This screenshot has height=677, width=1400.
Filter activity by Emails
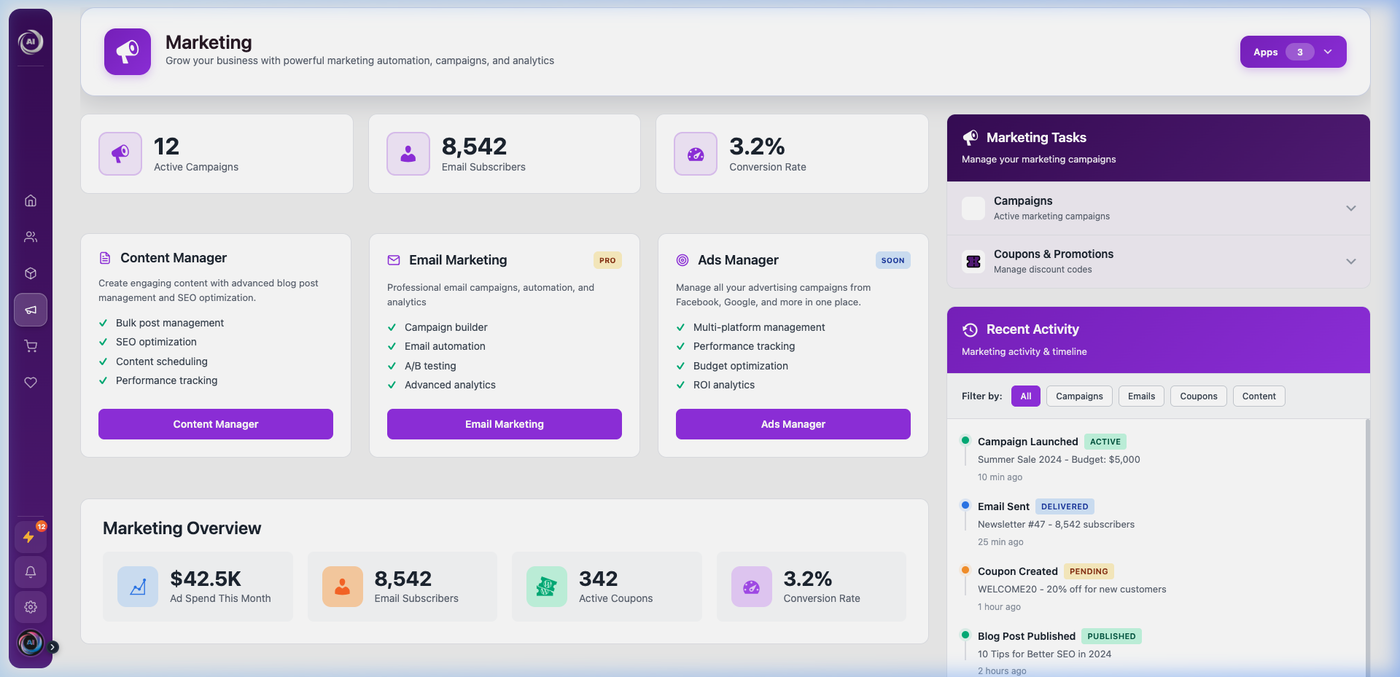pyautogui.click(x=1141, y=396)
